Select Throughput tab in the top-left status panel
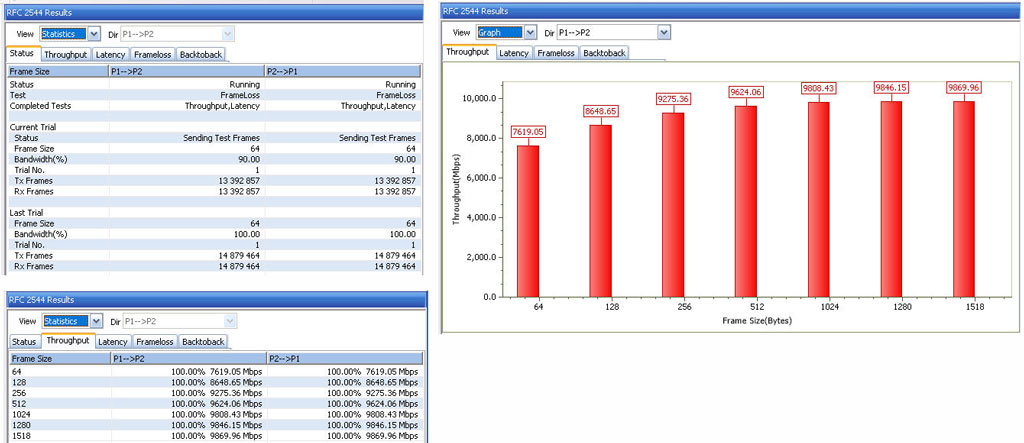 pos(65,54)
